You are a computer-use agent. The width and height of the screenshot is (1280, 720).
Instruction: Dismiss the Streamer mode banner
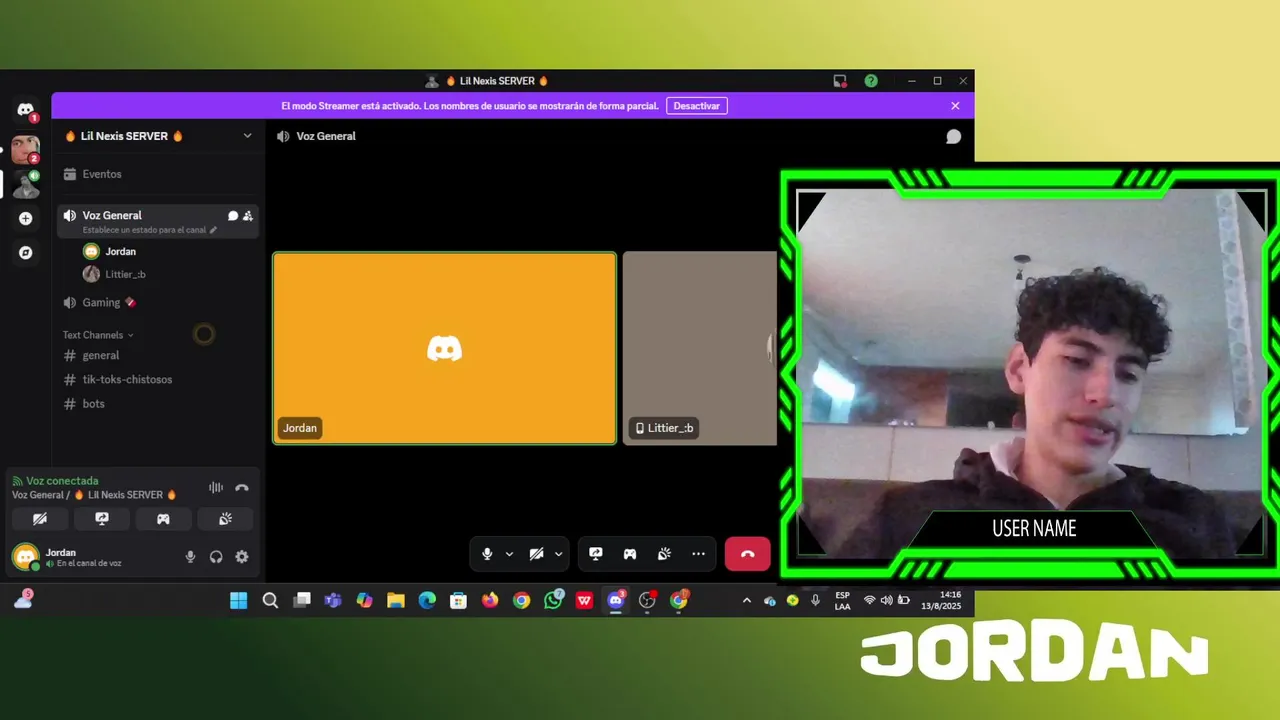tap(955, 106)
